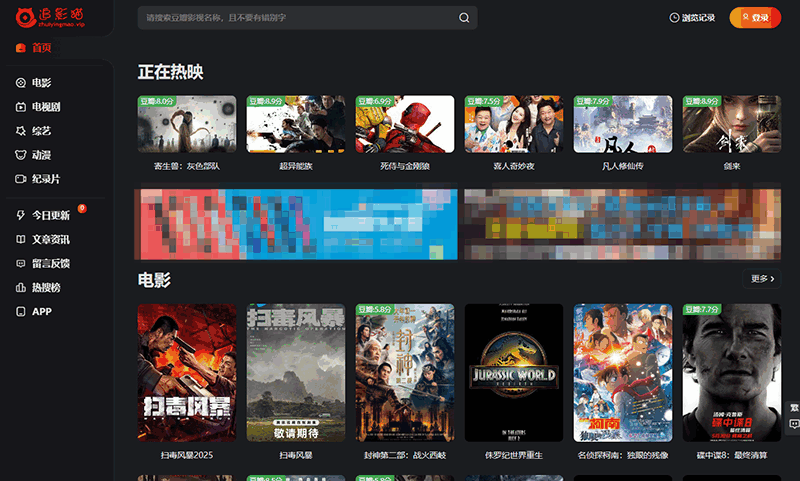Click the 电视剧 TV icon
The image size is (800, 481).
click(x=21, y=107)
